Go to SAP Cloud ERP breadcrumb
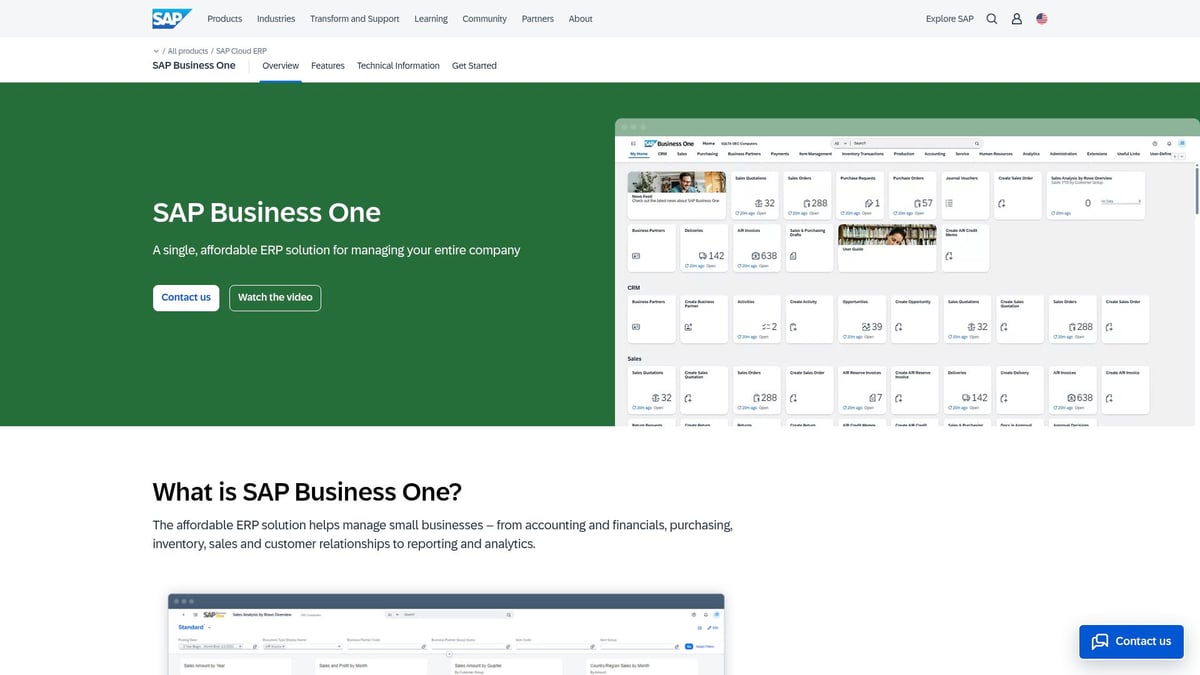This screenshot has width=1200, height=675. pyautogui.click(x=241, y=50)
